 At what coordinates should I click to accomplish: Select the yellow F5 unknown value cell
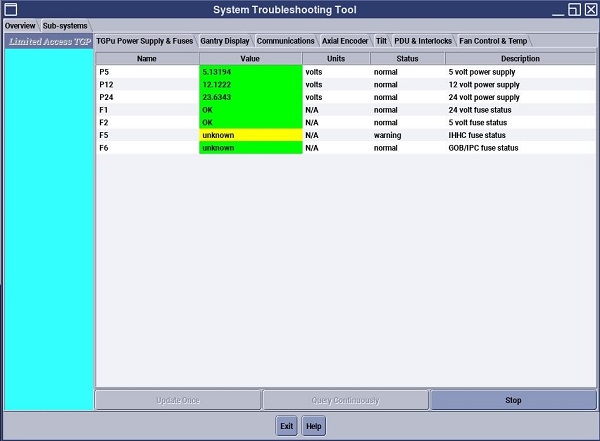click(x=250, y=135)
